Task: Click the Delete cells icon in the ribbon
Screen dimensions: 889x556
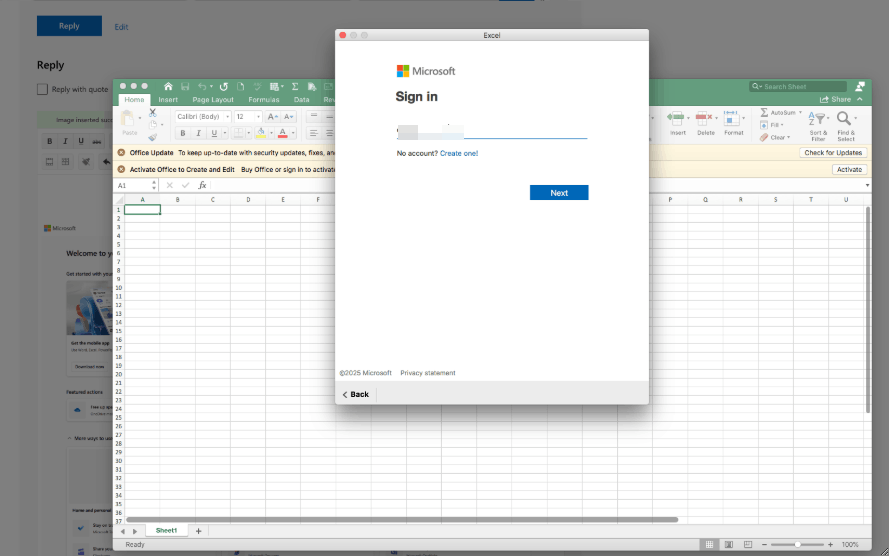Action: (703, 119)
